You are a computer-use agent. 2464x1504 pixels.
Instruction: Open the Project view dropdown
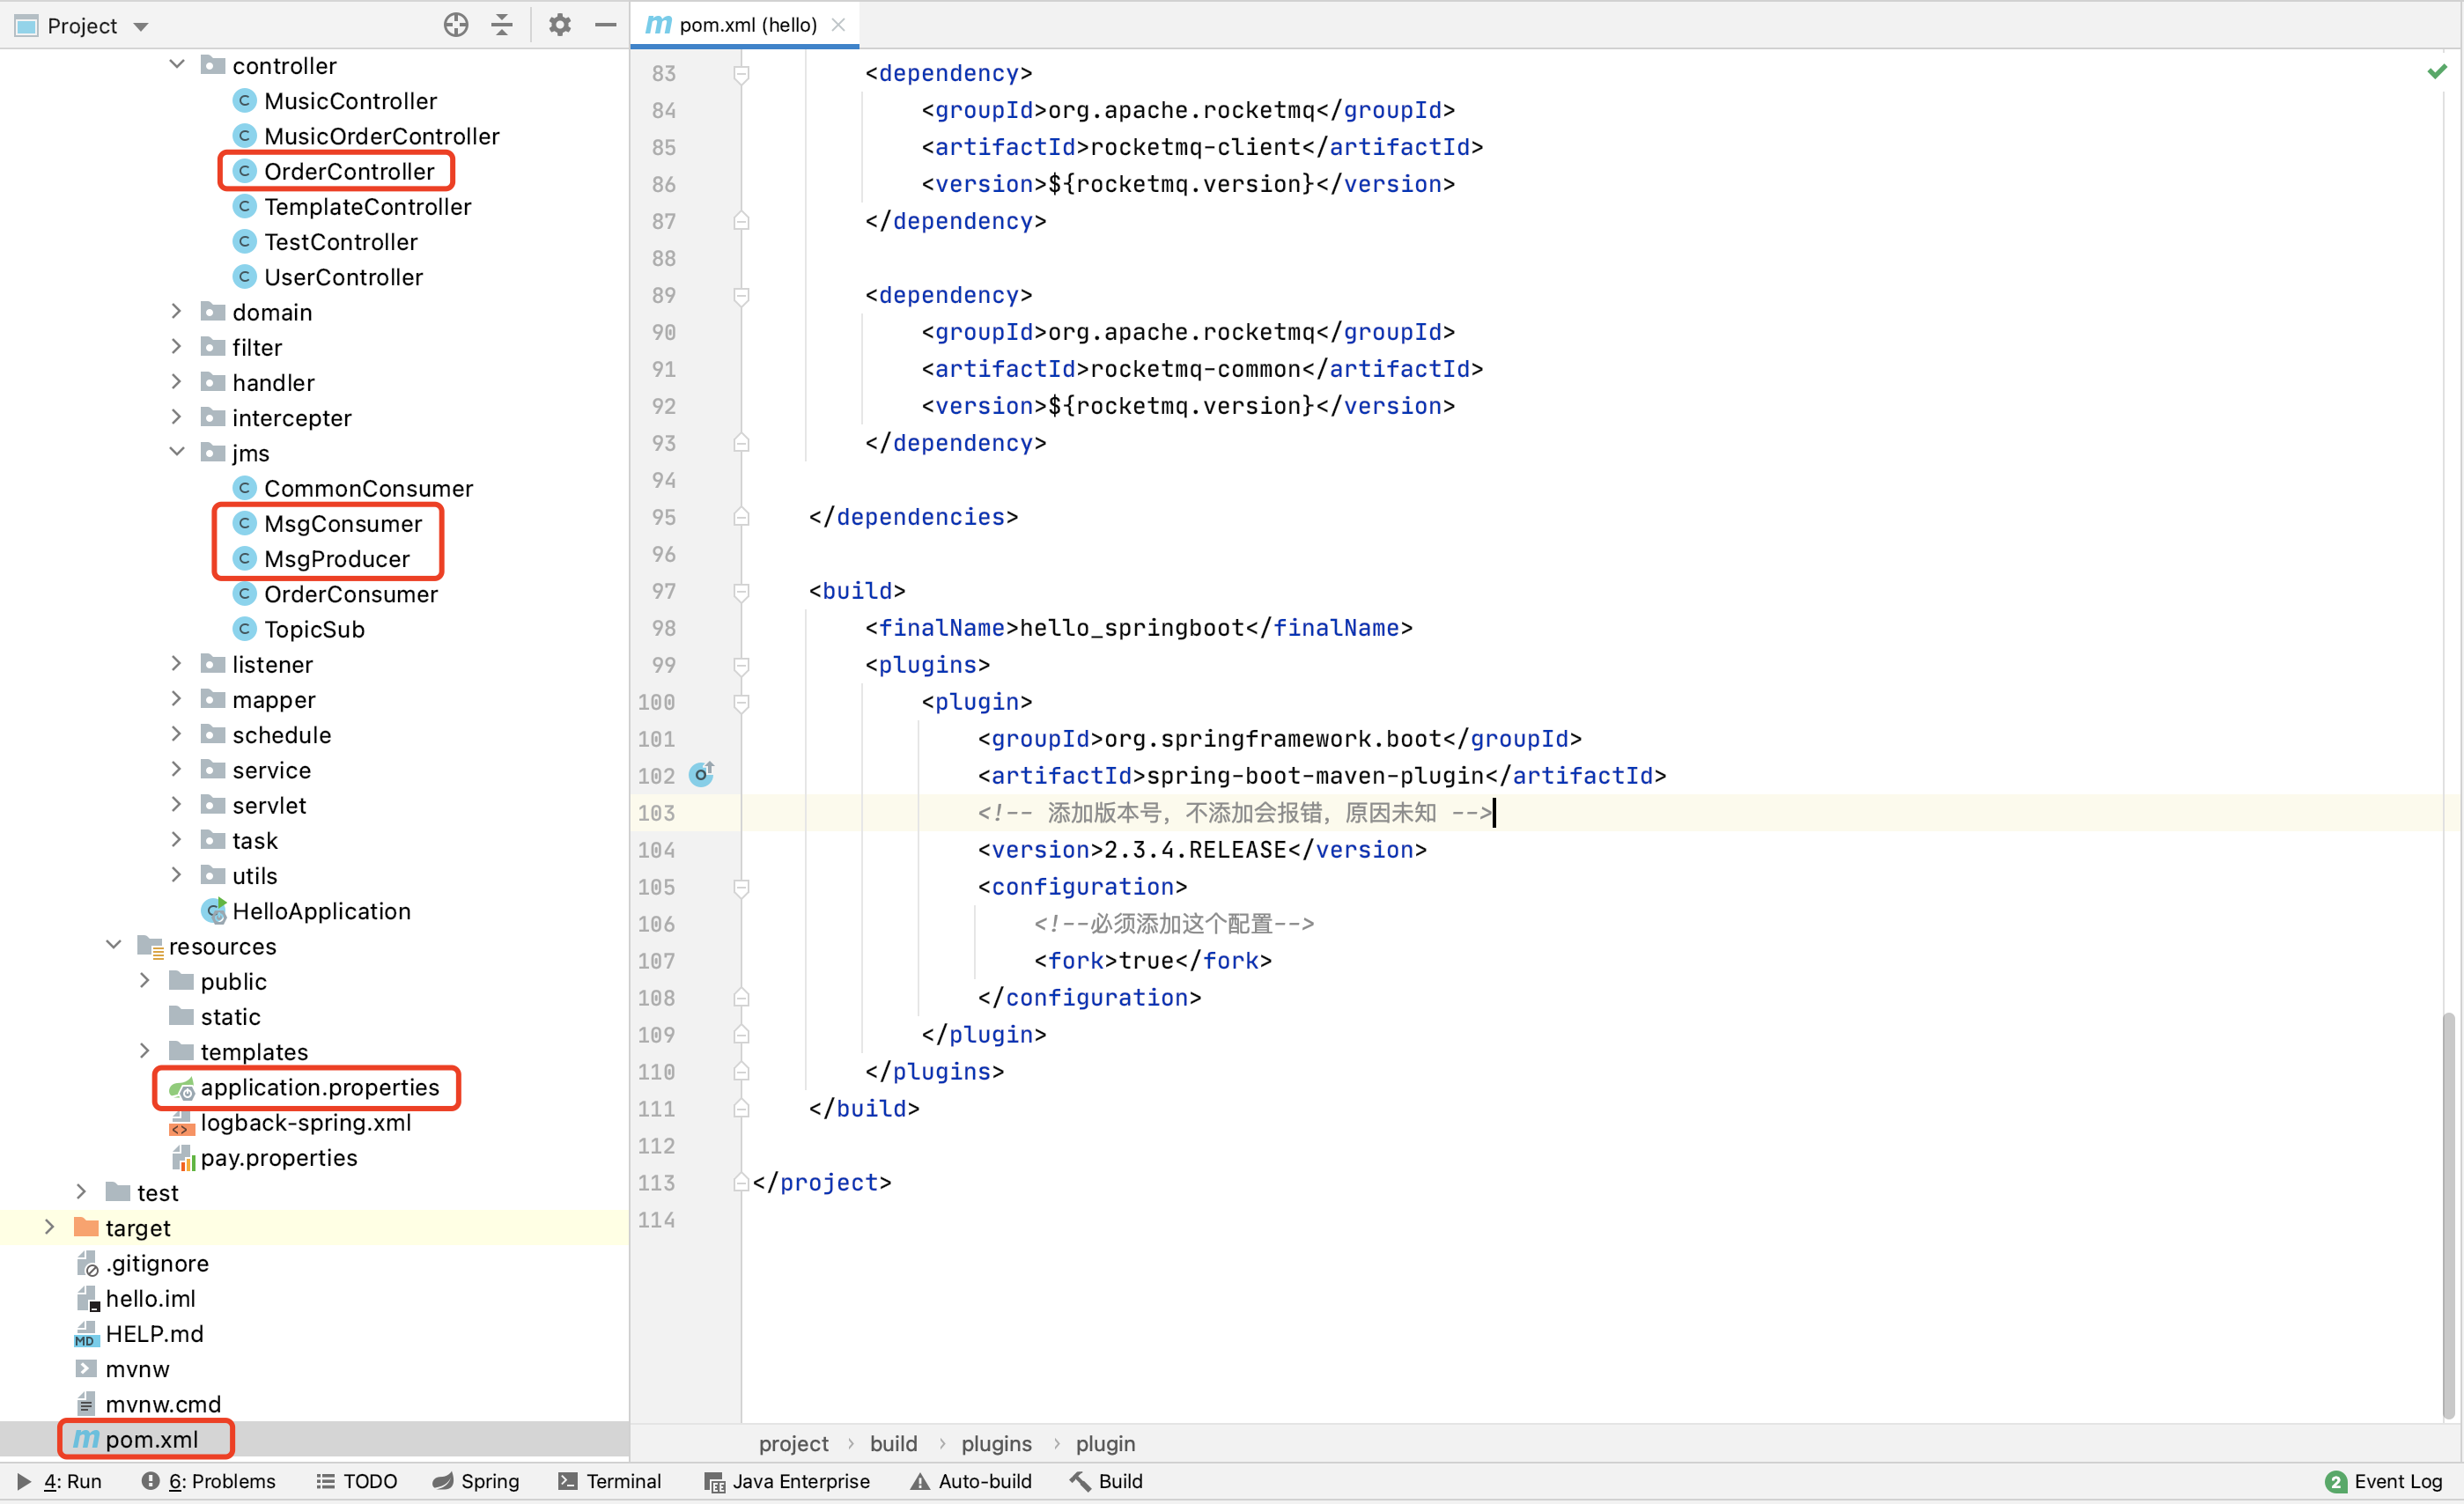click(x=141, y=26)
